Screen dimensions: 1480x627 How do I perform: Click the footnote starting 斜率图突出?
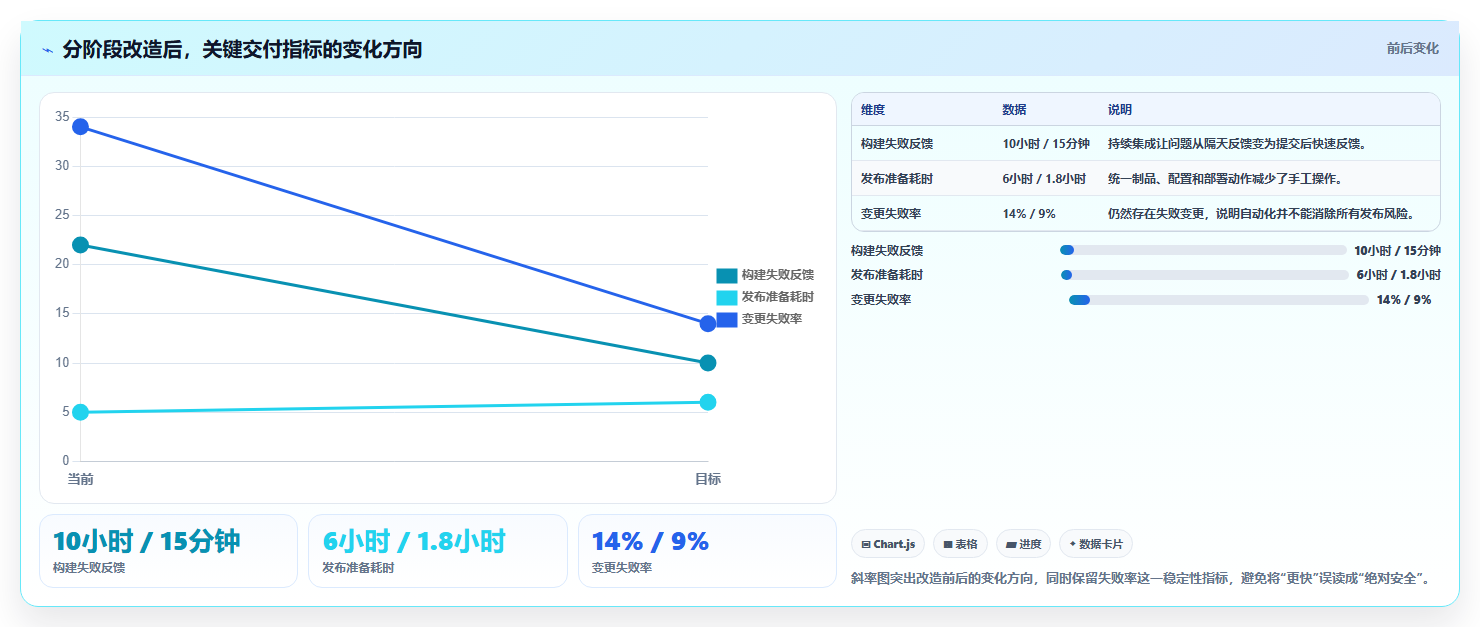pyautogui.click(x=1143, y=578)
